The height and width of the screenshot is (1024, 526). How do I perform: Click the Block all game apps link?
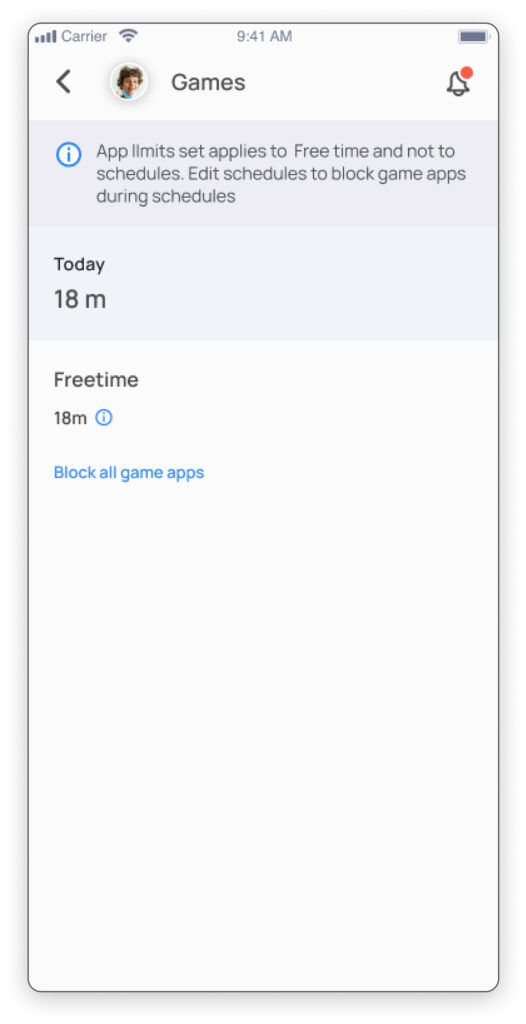[129, 472]
